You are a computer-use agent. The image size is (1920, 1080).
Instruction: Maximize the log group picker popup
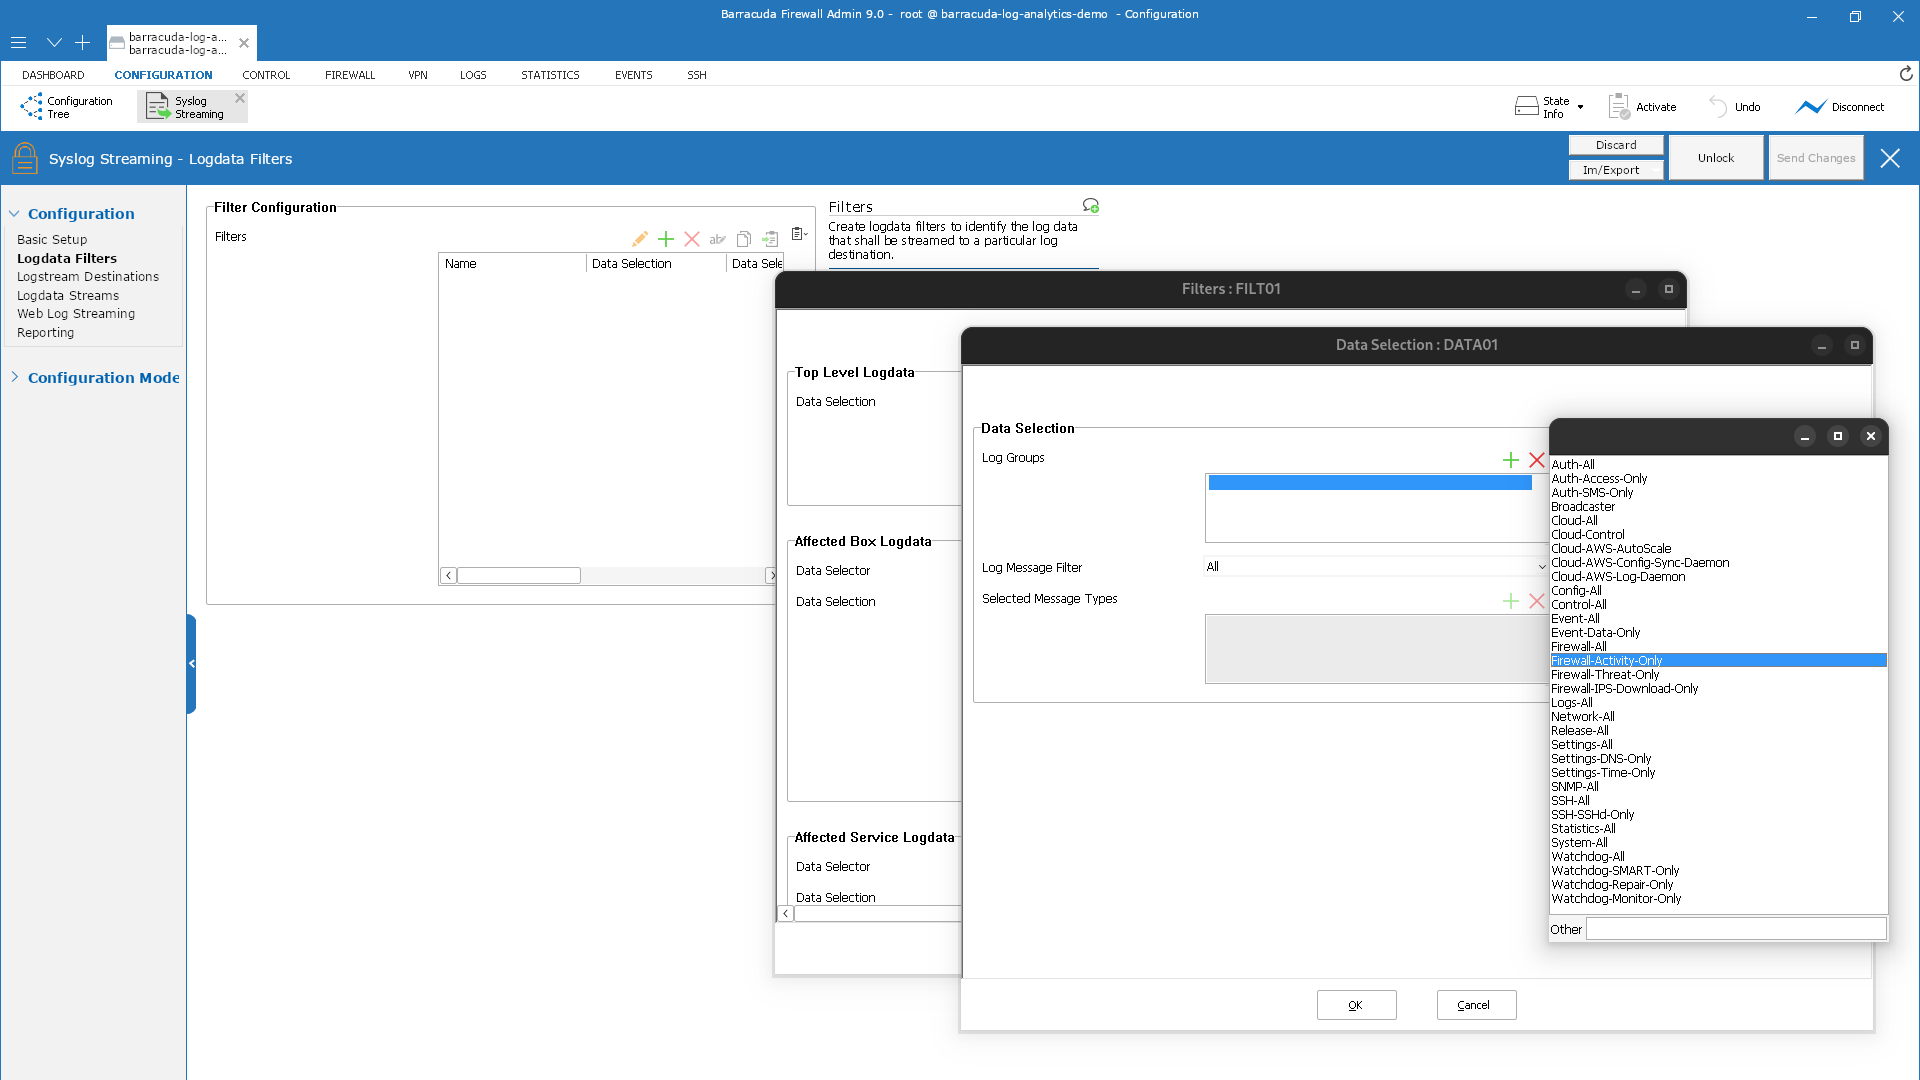click(x=1838, y=437)
